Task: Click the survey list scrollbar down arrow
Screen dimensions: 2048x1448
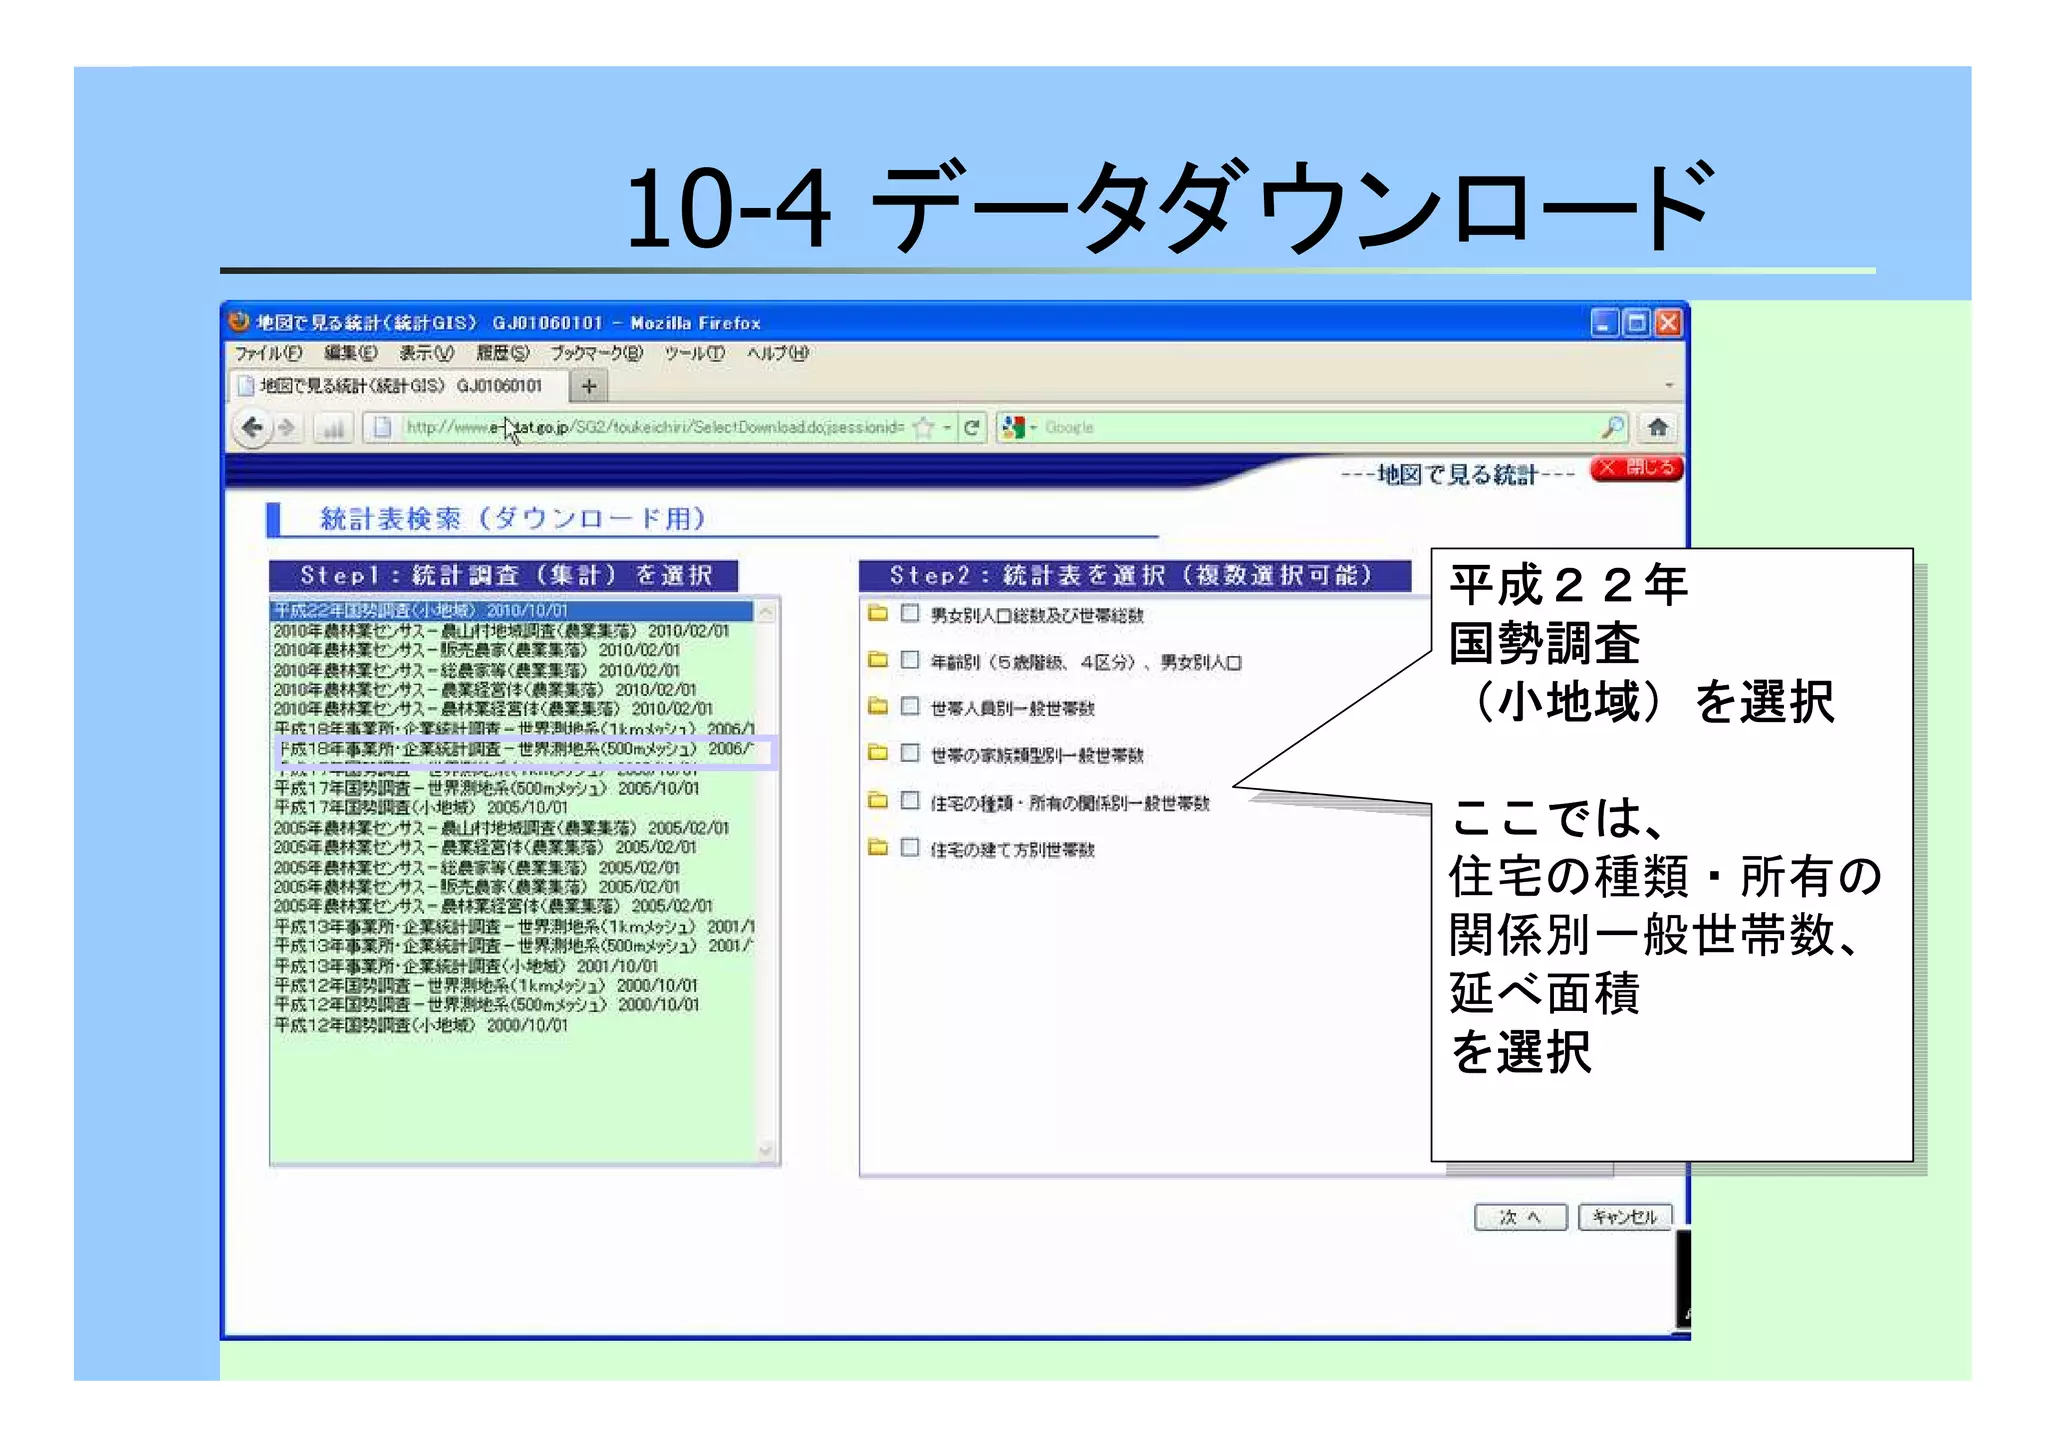Action: coord(766,1151)
